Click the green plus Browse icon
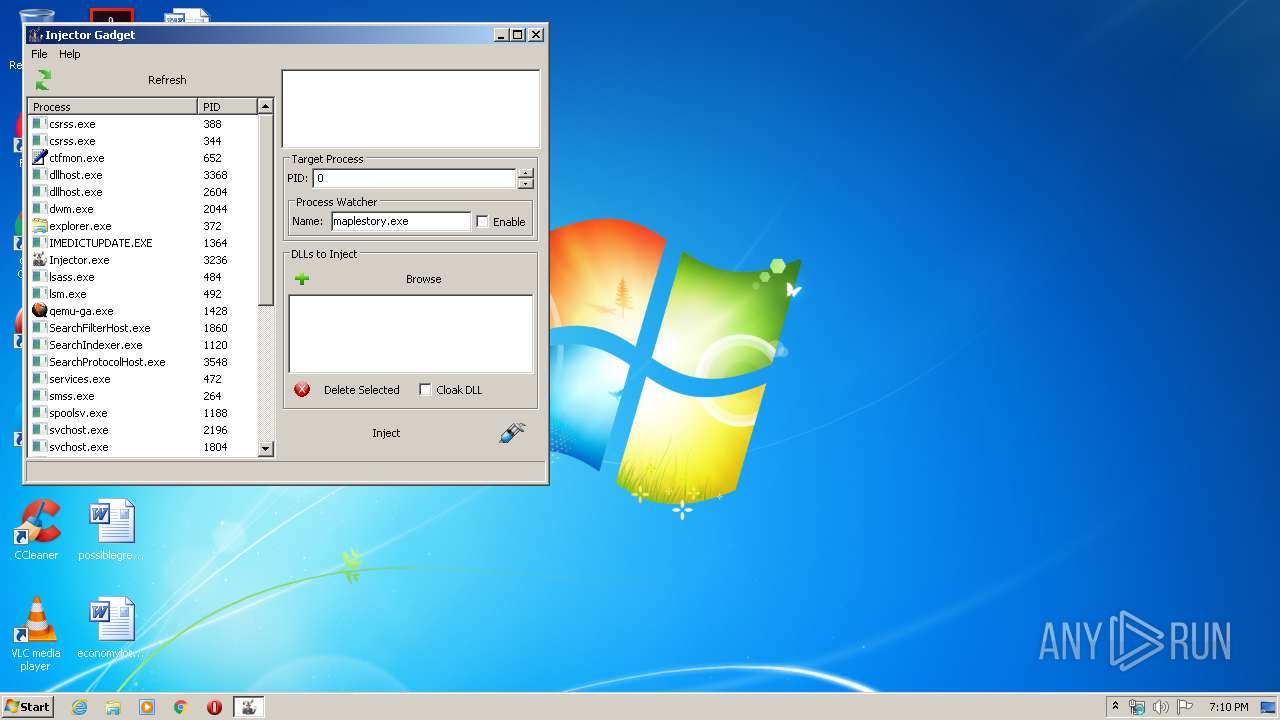 click(302, 279)
